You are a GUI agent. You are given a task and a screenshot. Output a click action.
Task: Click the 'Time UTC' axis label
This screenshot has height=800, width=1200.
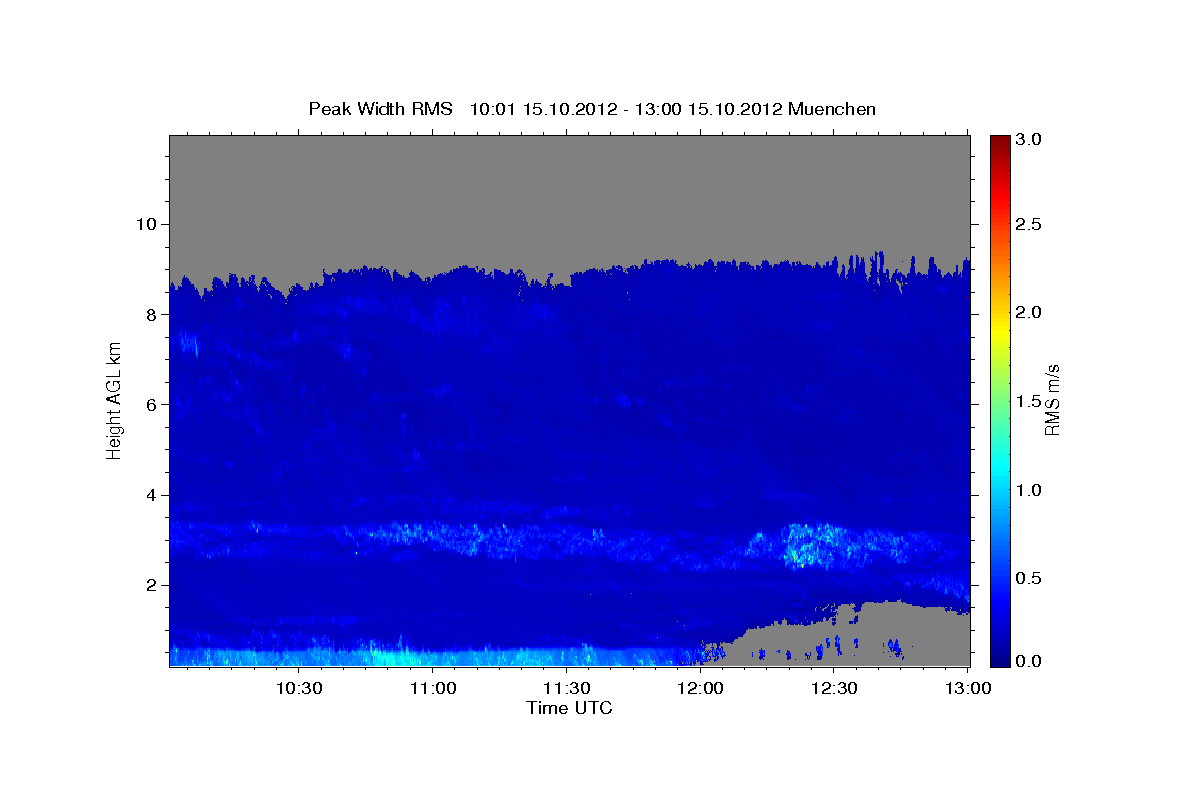tap(569, 708)
